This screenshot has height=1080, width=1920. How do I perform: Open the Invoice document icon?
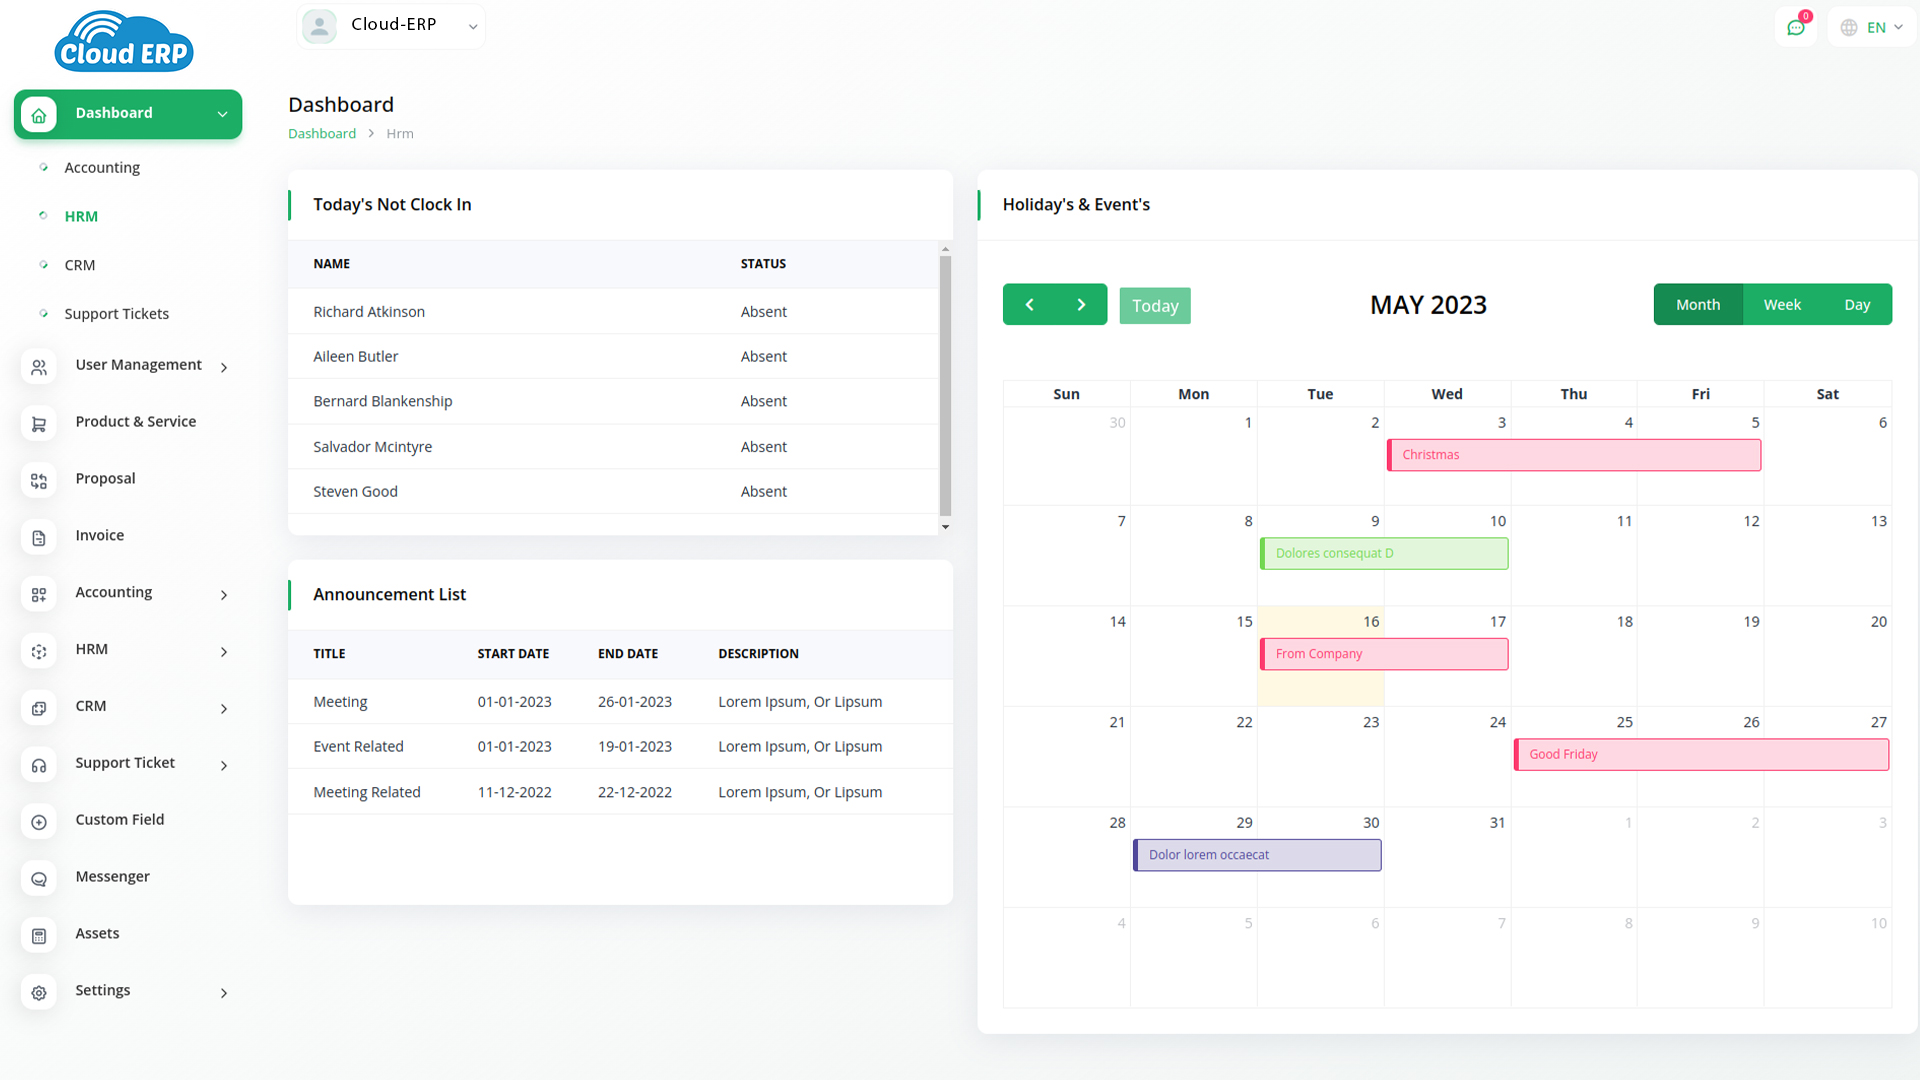coord(39,538)
